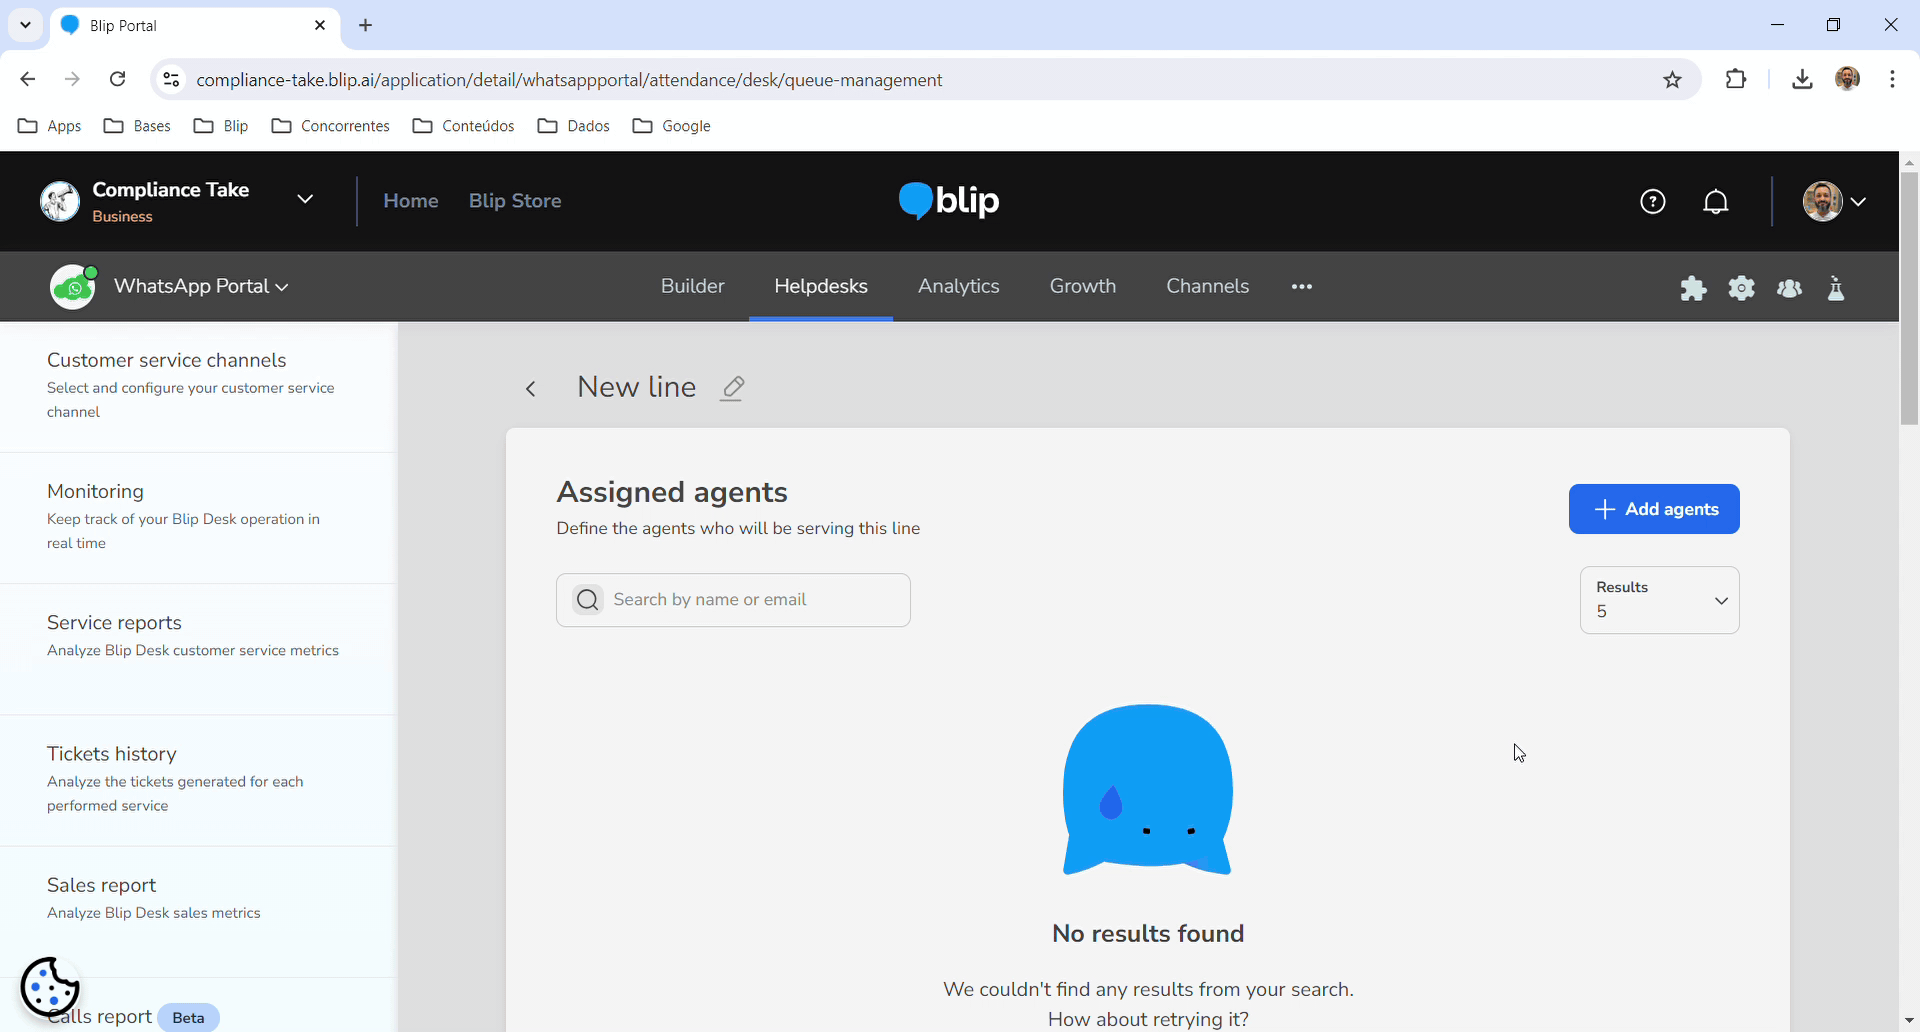Open browser extensions icon

[1736, 79]
